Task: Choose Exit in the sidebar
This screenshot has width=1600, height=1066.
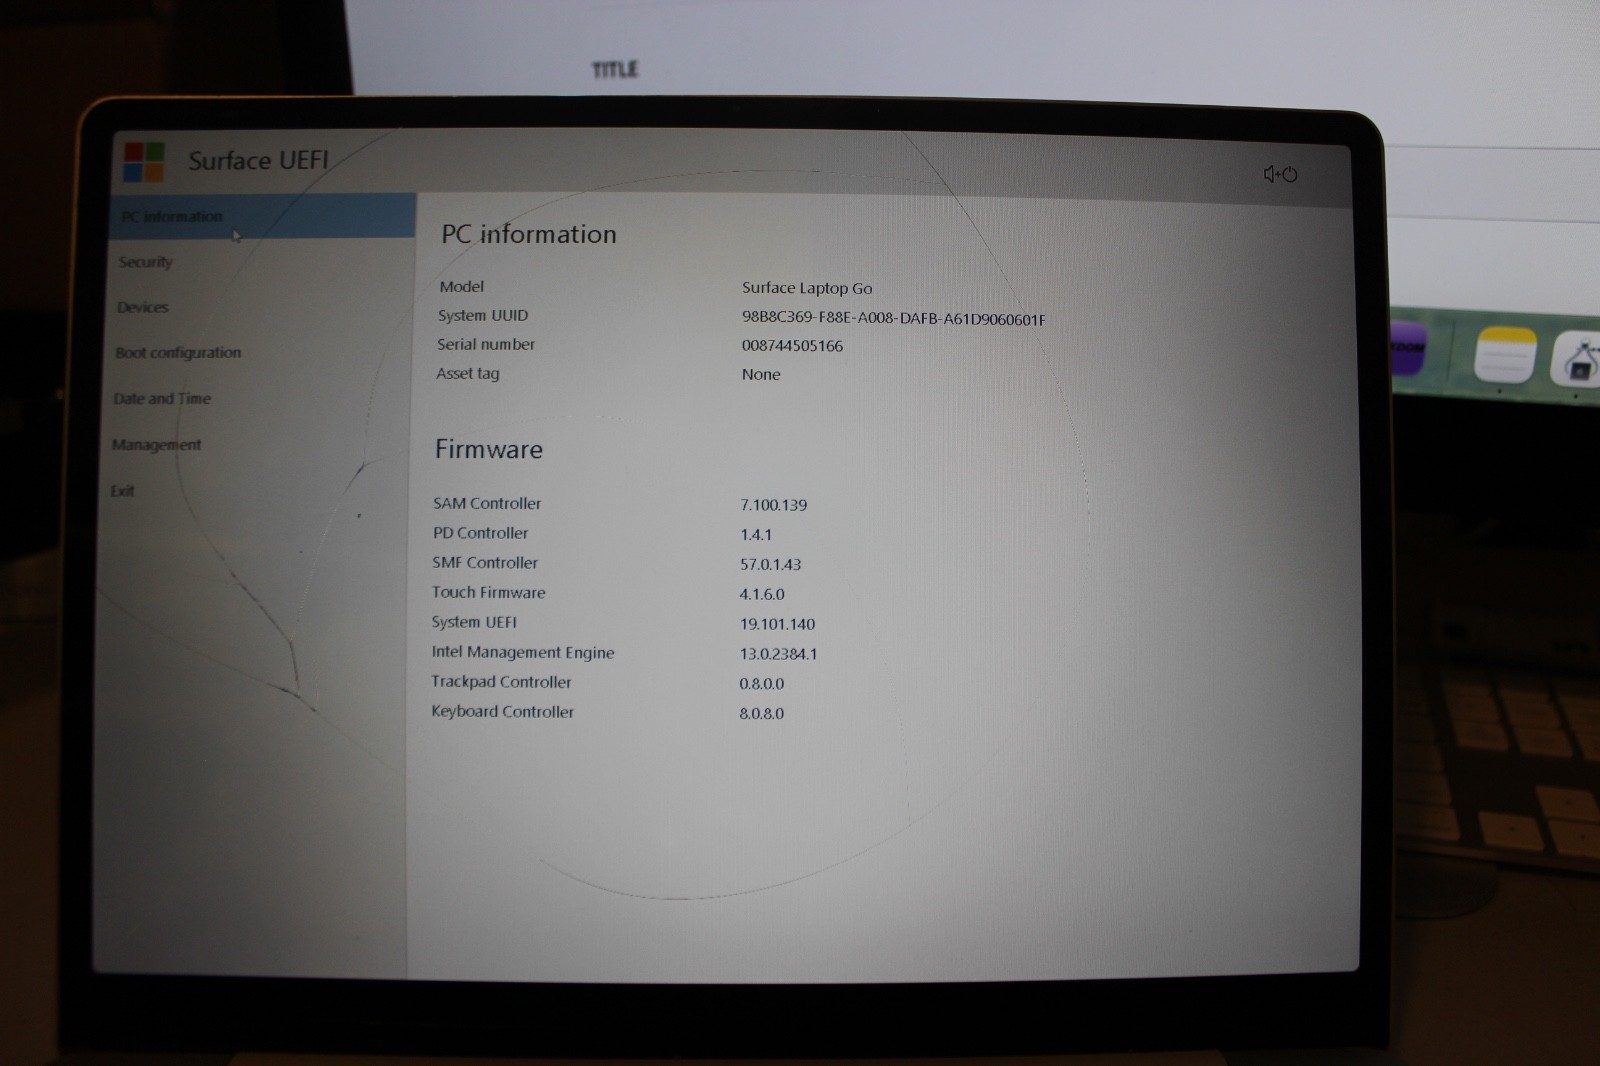Action: point(122,491)
